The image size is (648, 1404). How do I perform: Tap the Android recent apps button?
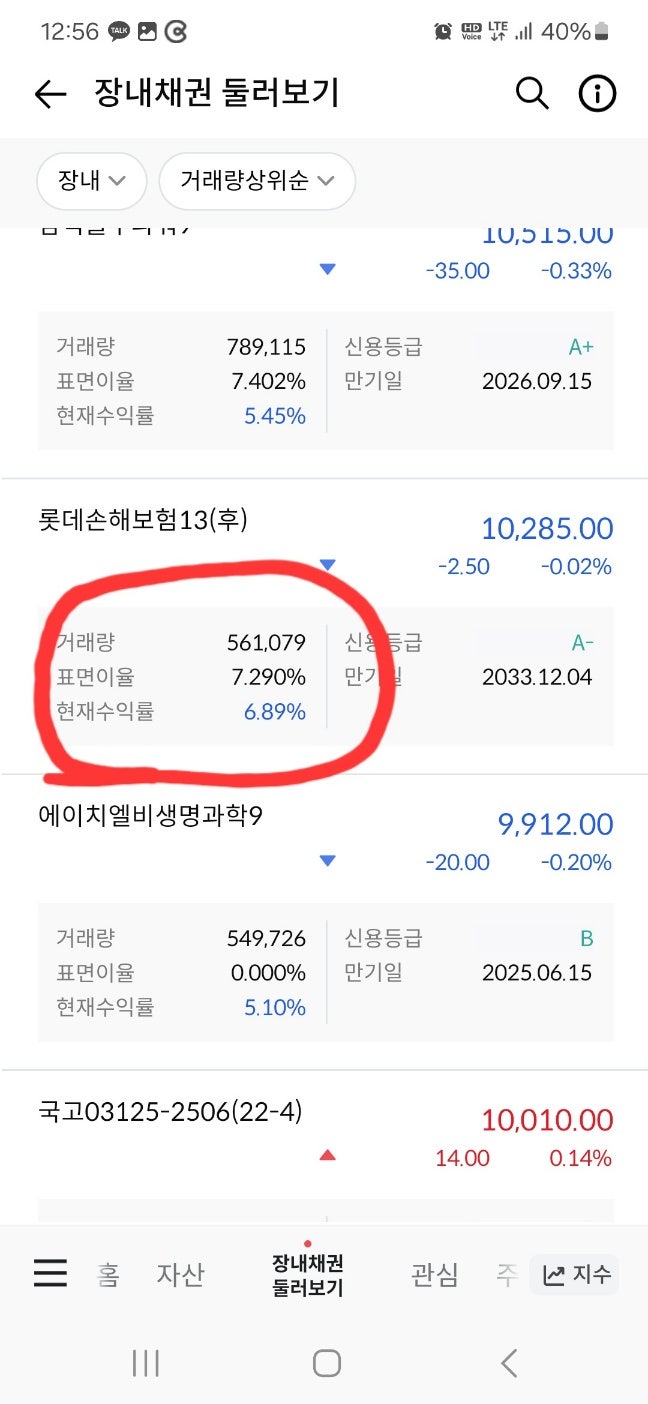(146, 1363)
